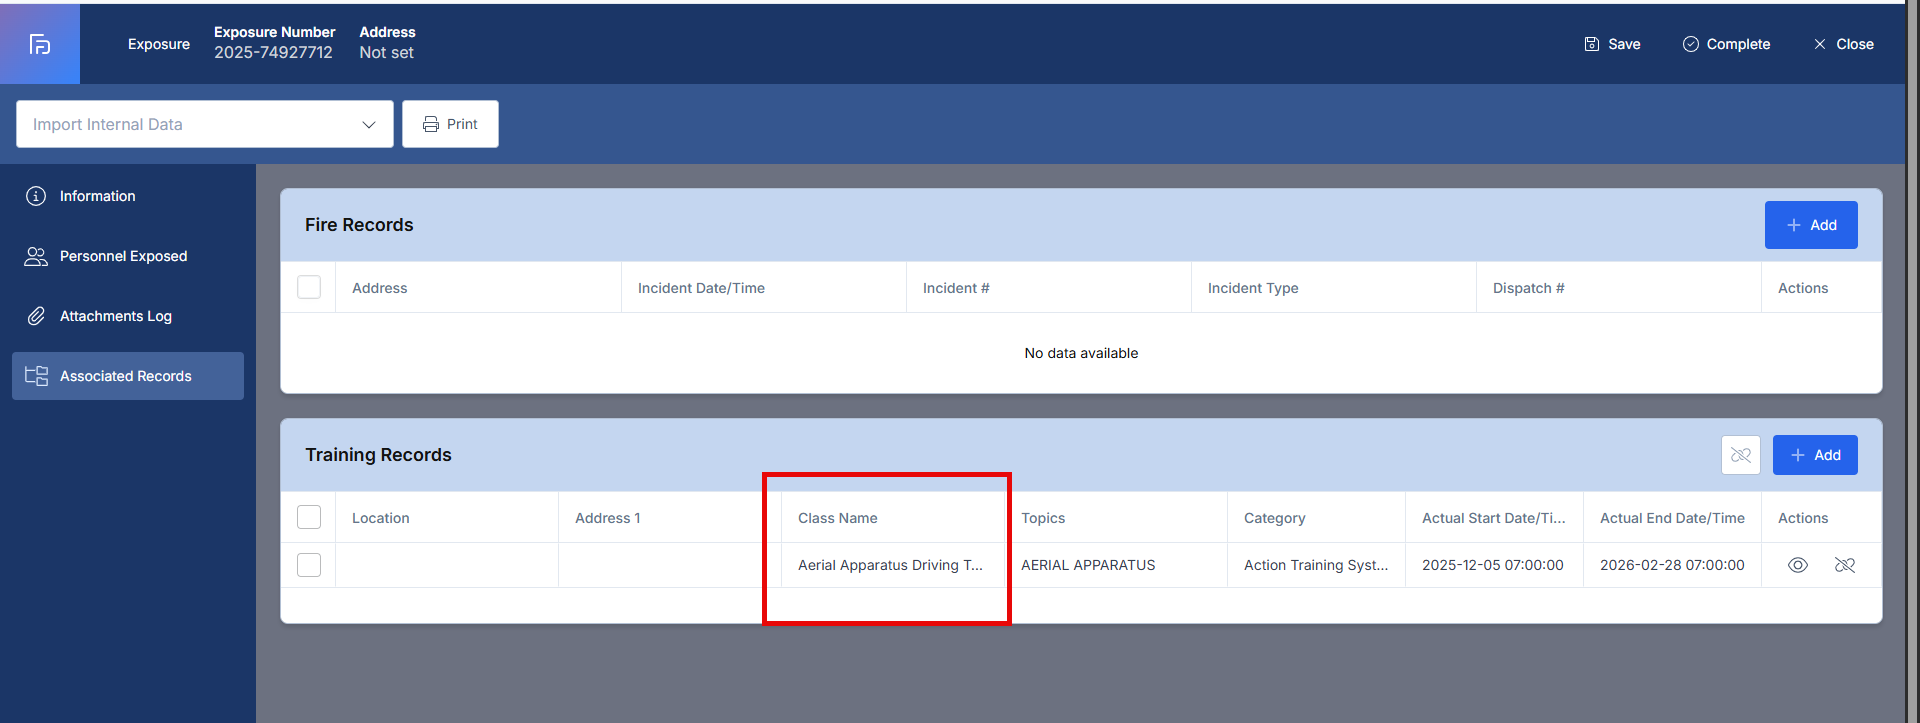Go to Personnel Exposed section

point(123,256)
